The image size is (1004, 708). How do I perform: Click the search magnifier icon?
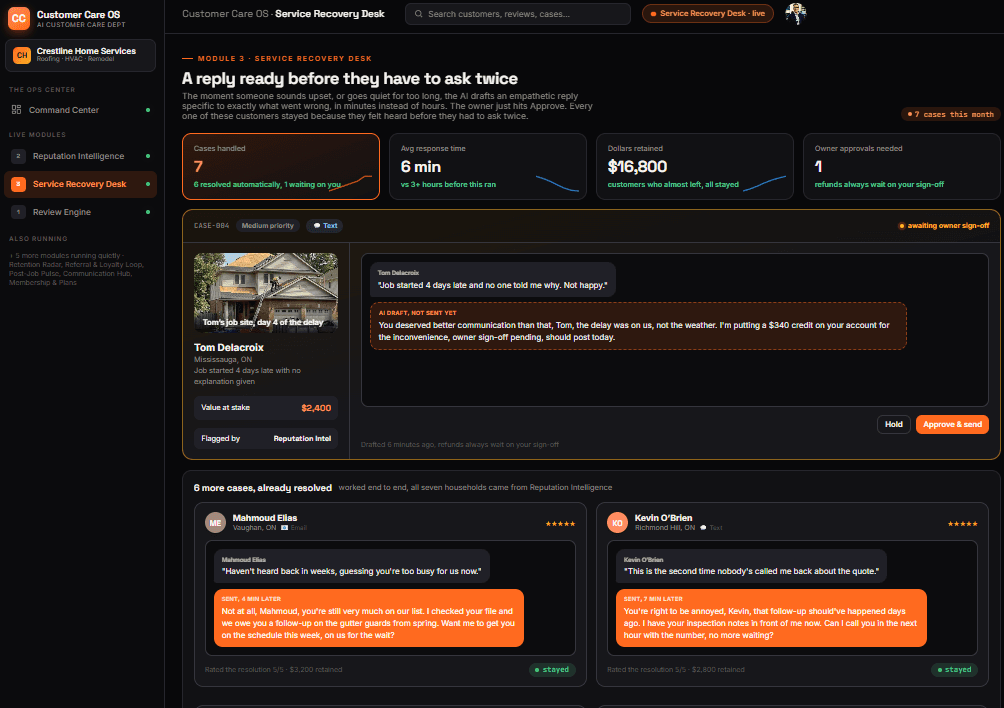pyautogui.click(x=419, y=13)
